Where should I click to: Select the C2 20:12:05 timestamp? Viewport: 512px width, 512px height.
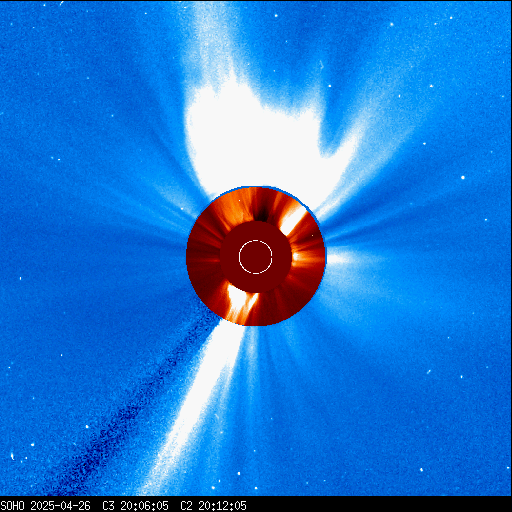pos(213,506)
